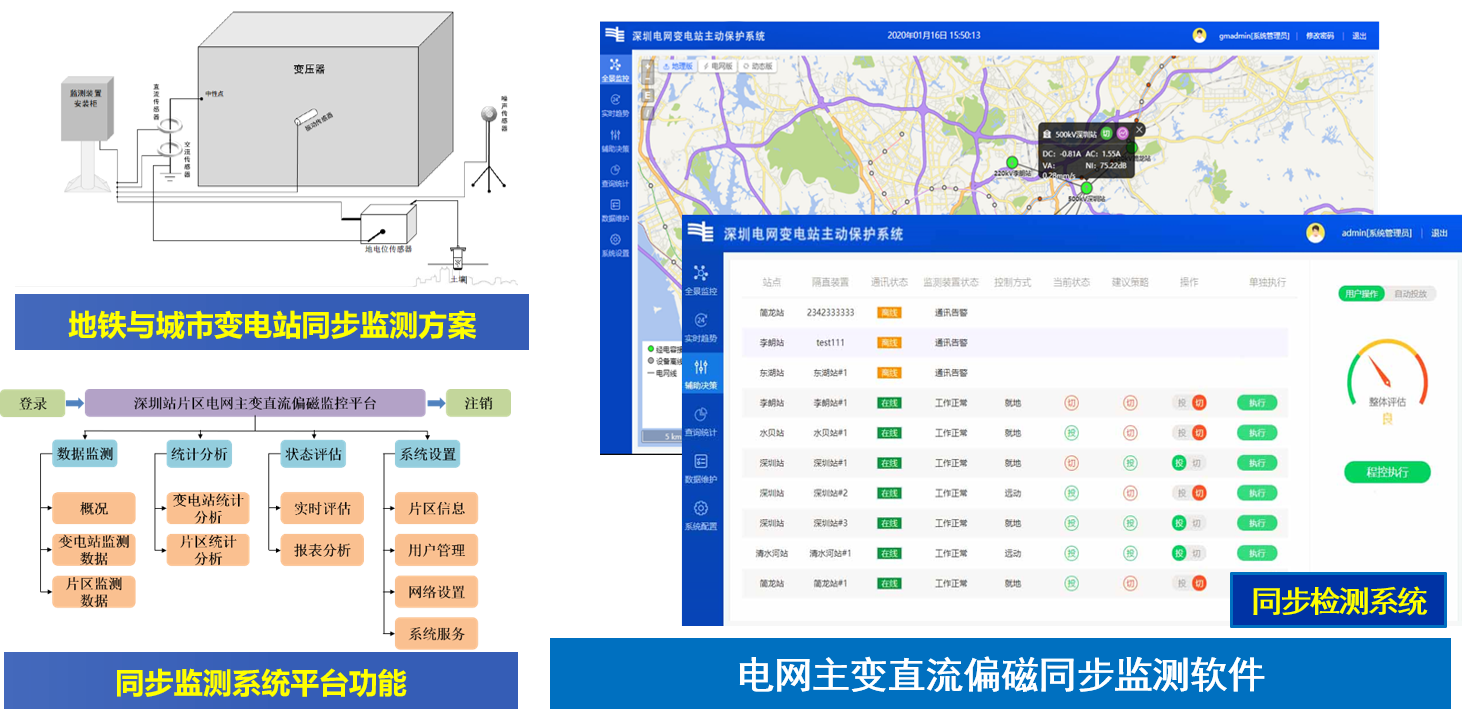1462x718 pixels.
Task: Click 修改密码 link in top bar
Action: 1319,36
